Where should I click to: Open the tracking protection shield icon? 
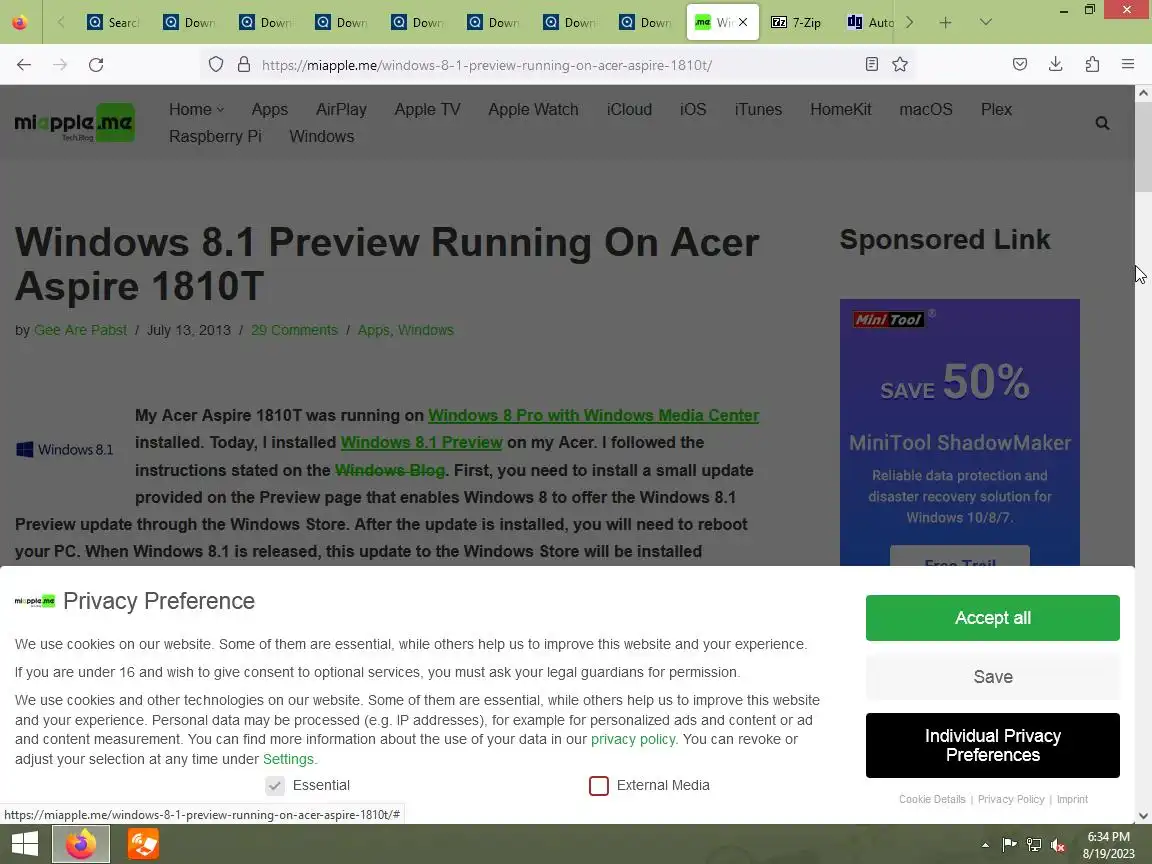[x=215, y=65]
